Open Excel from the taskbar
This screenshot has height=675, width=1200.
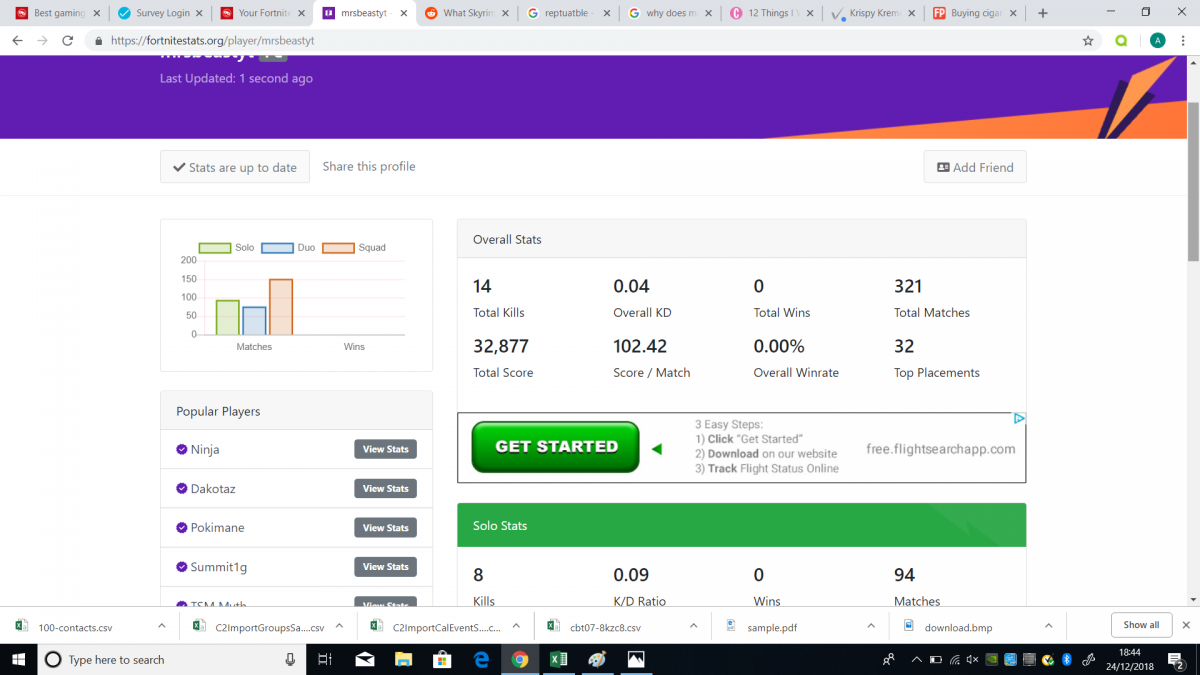558,659
